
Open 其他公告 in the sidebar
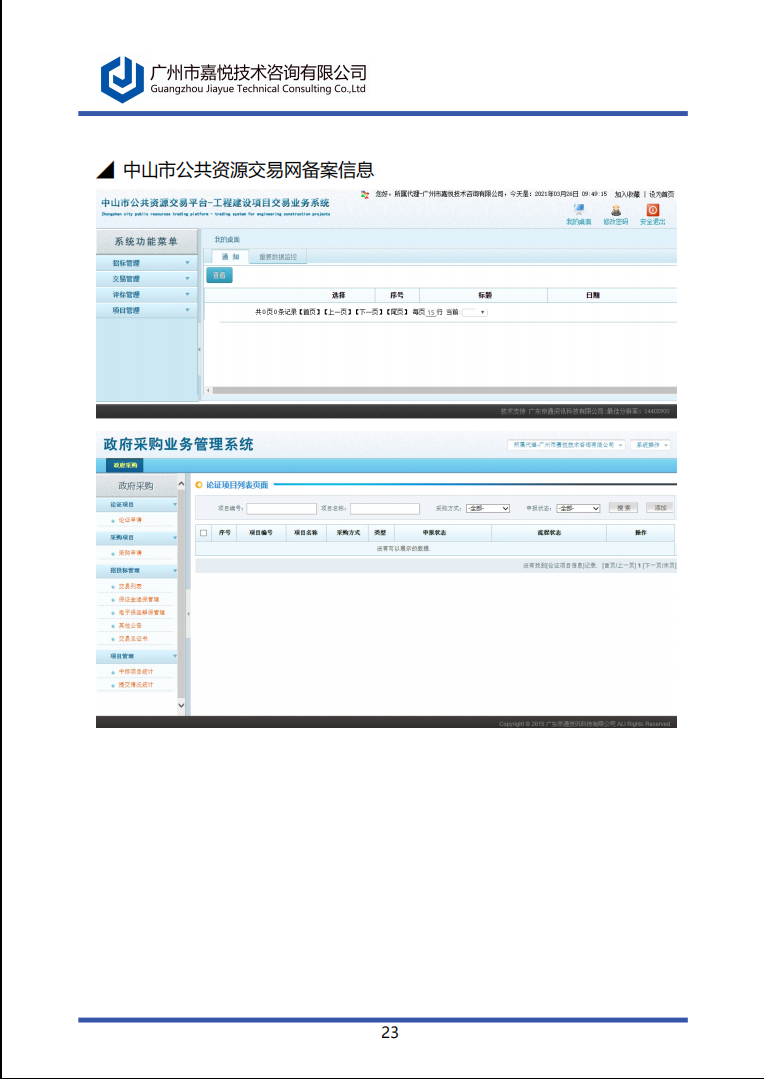click(130, 626)
